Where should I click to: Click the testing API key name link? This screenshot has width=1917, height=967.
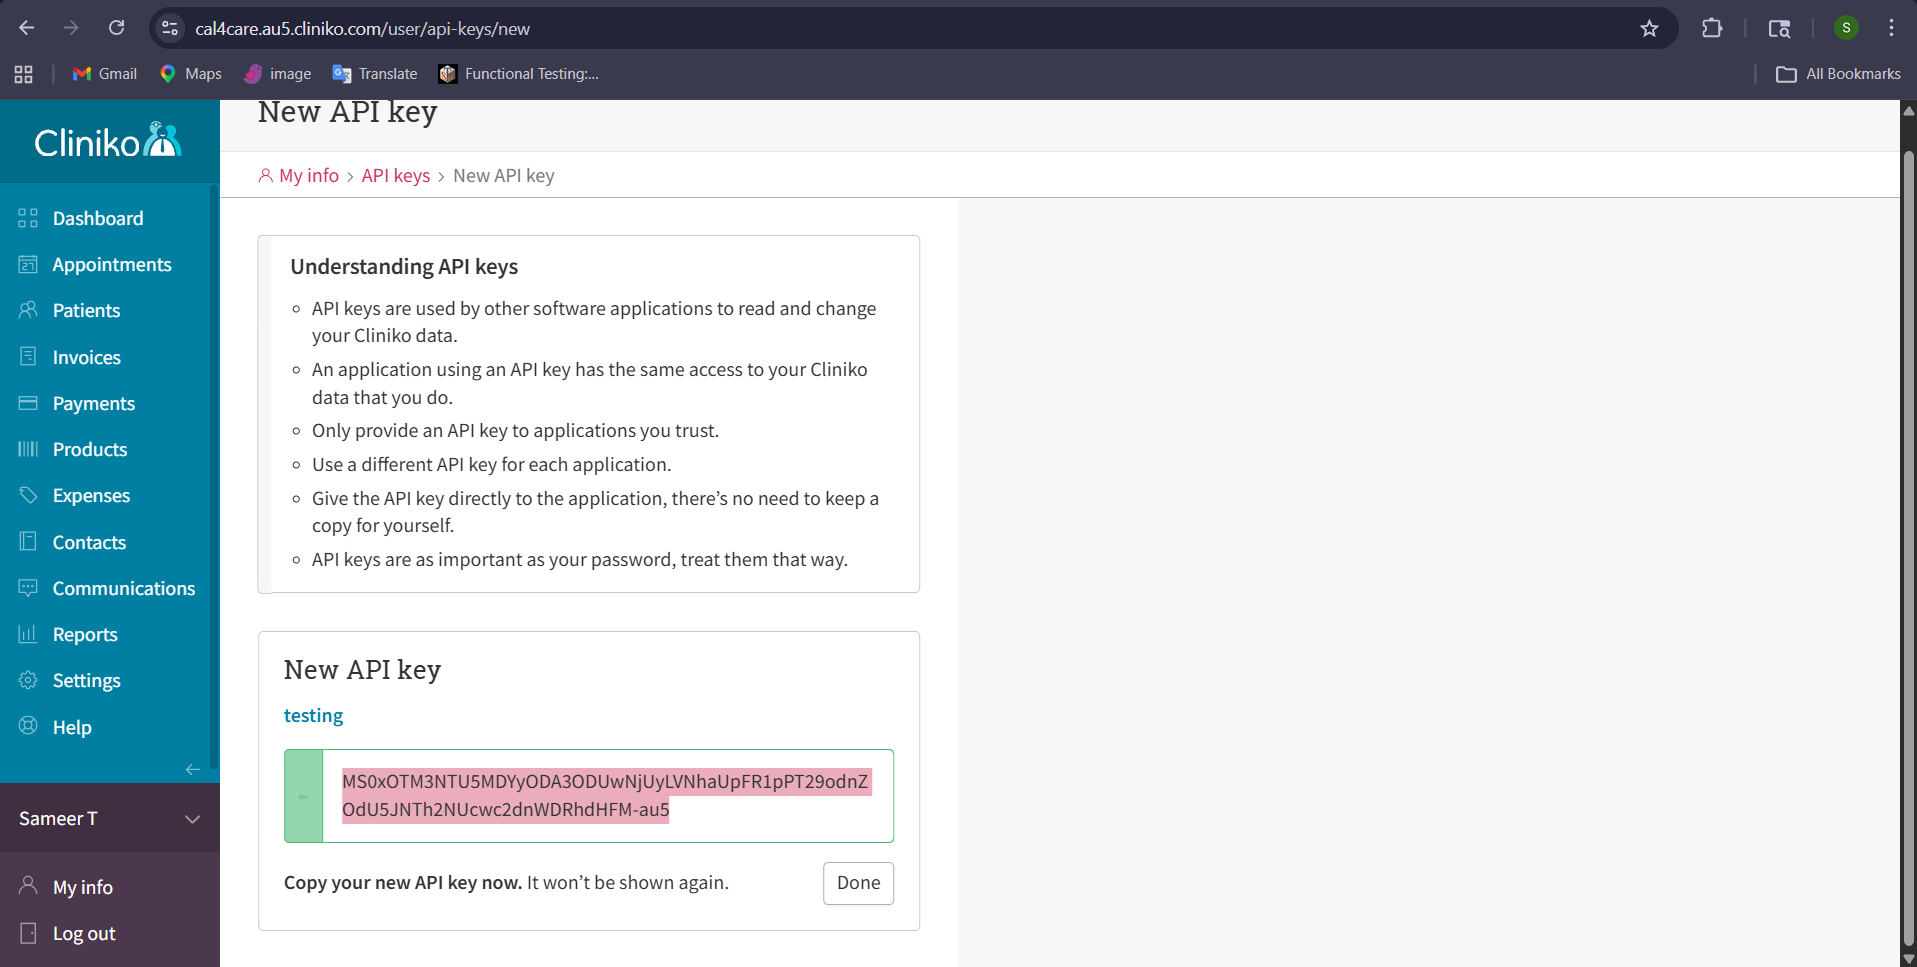(313, 715)
